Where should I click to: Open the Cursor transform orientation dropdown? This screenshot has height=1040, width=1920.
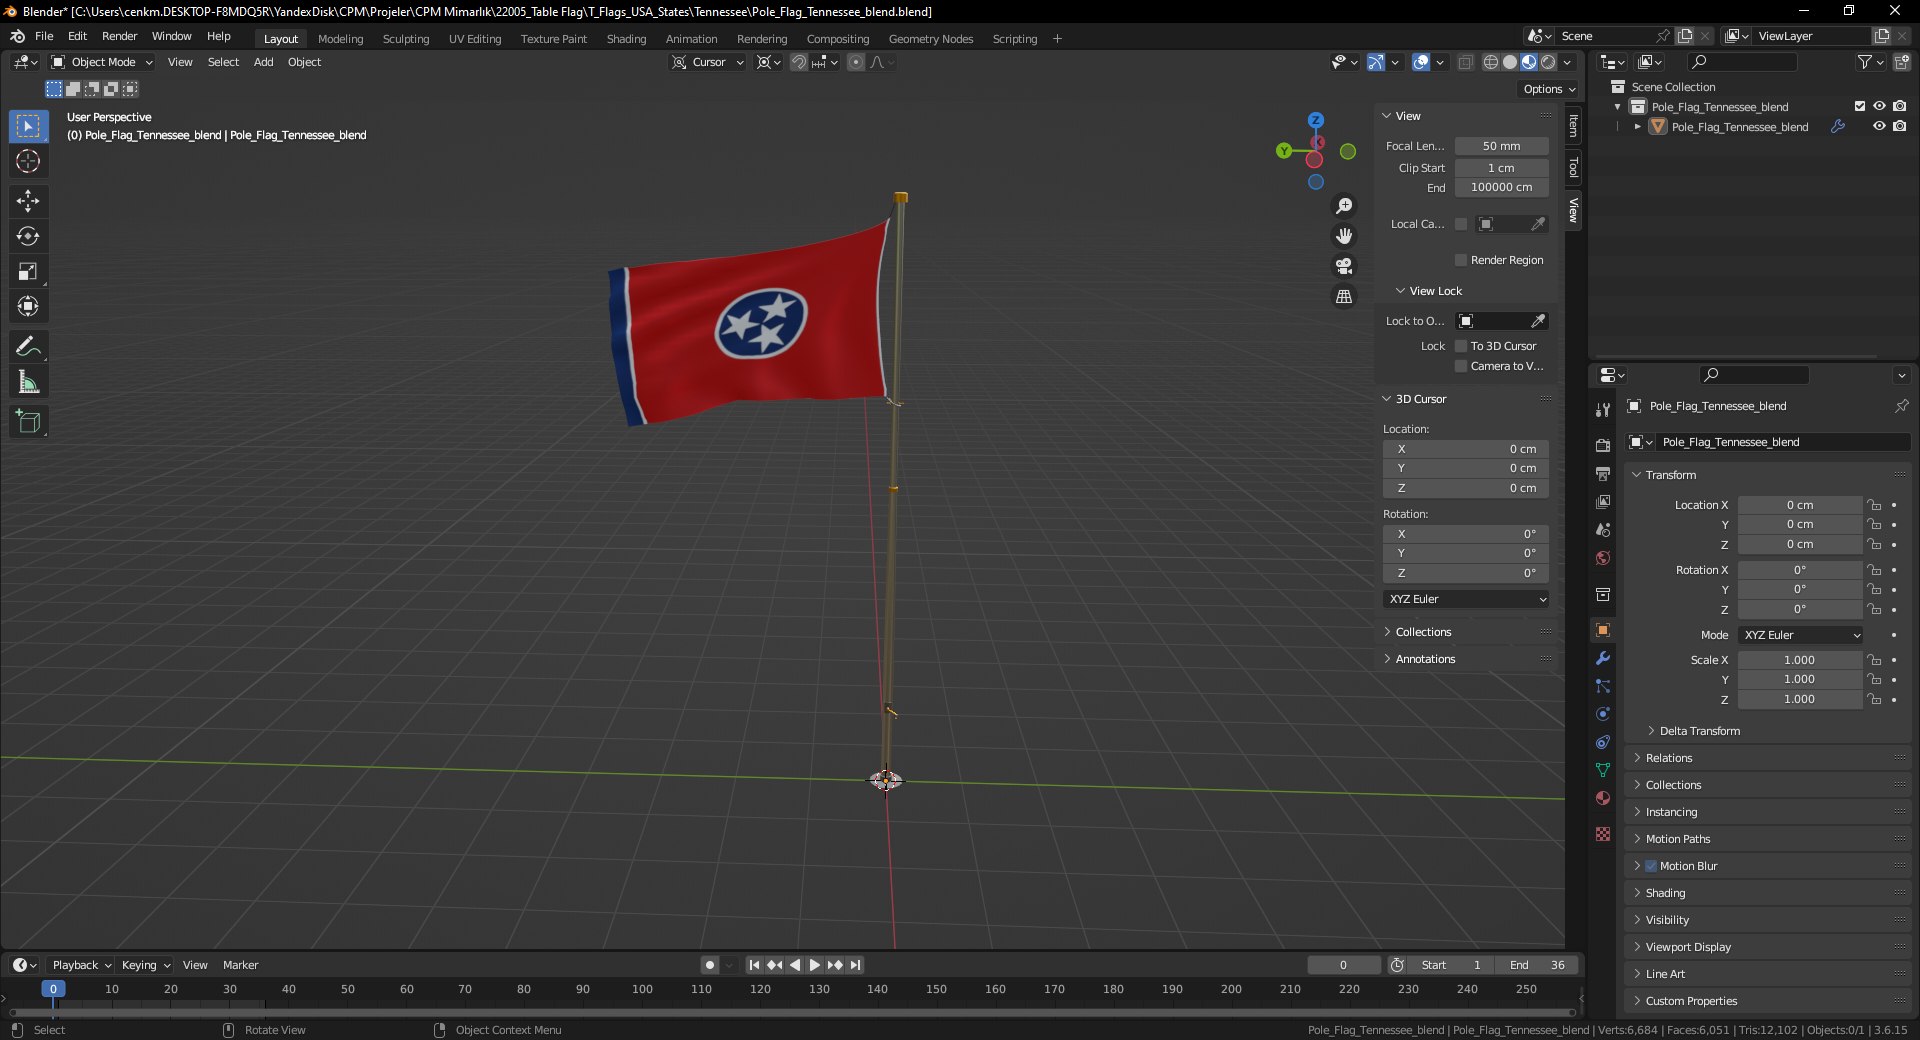coord(708,62)
